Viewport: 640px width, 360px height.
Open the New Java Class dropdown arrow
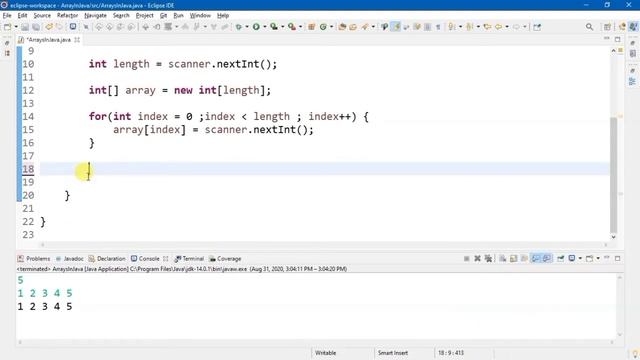pos(331,27)
